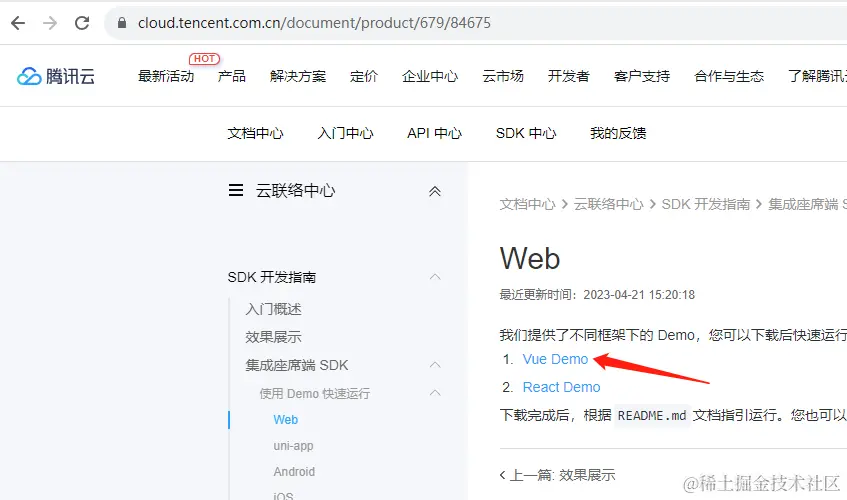Open 效果展示 in the sidebar
The width and height of the screenshot is (847, 500).
tap(273, 337)
